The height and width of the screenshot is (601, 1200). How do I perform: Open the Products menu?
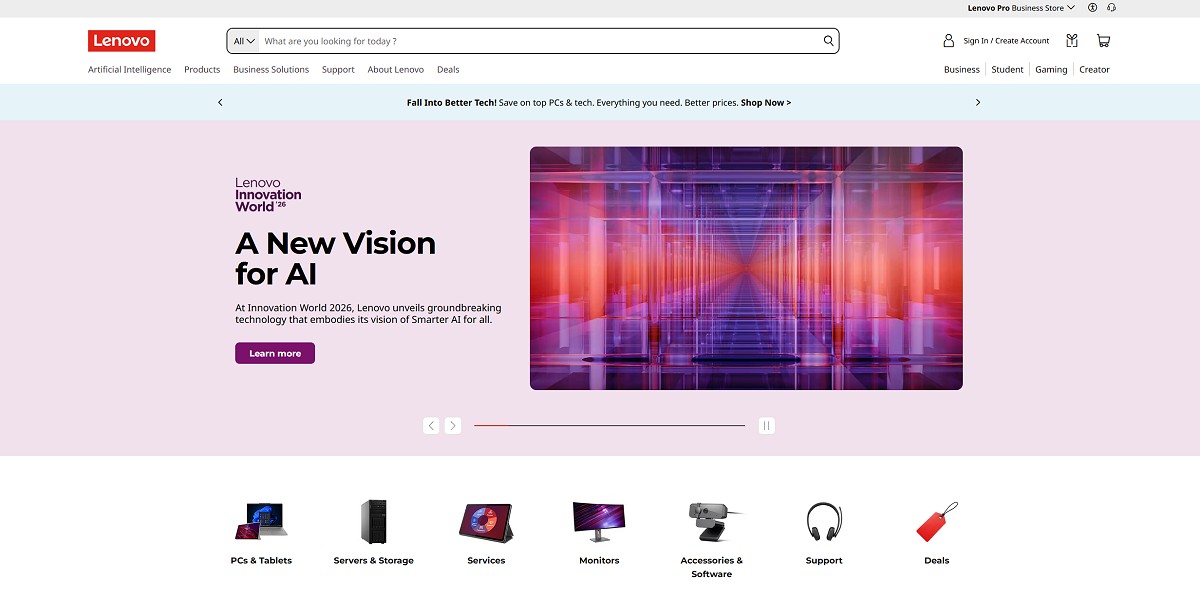tap(202, 70)
